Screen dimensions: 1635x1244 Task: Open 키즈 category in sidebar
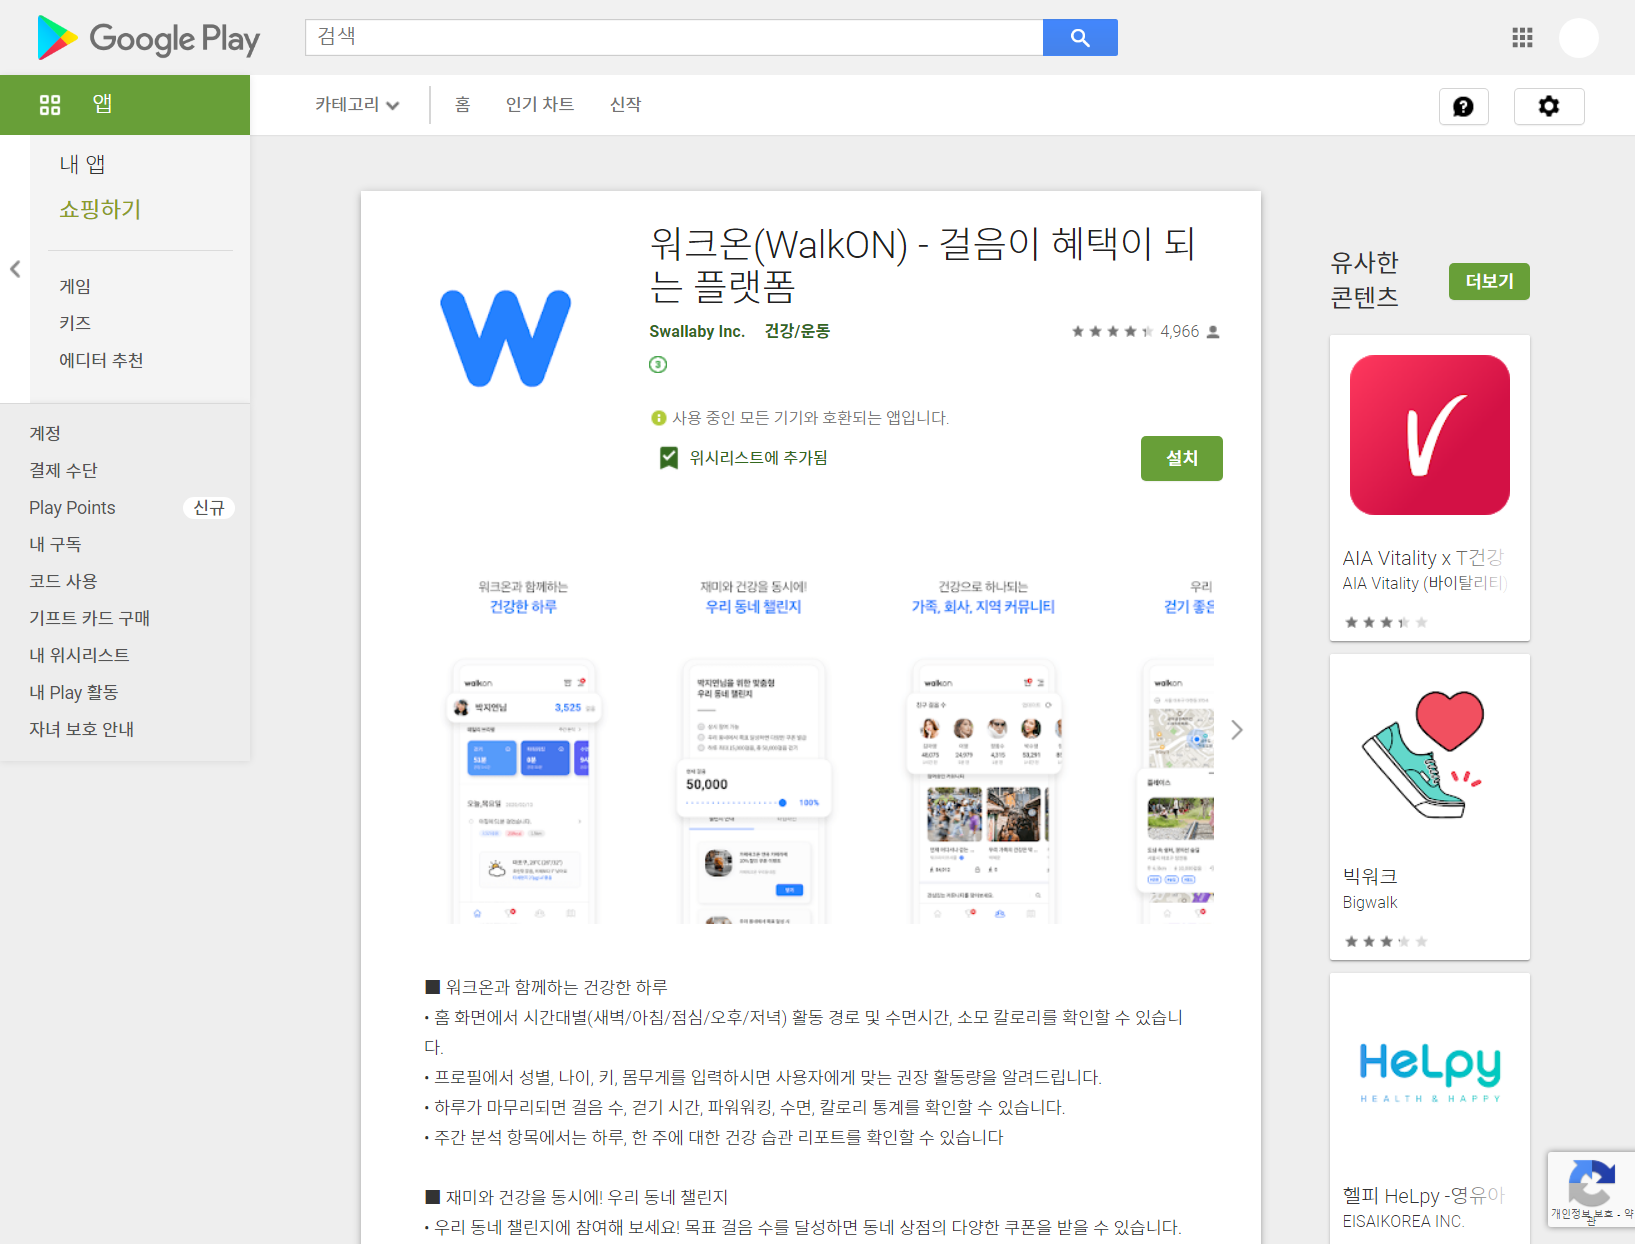pyautogui.click(x=75, y=323)
